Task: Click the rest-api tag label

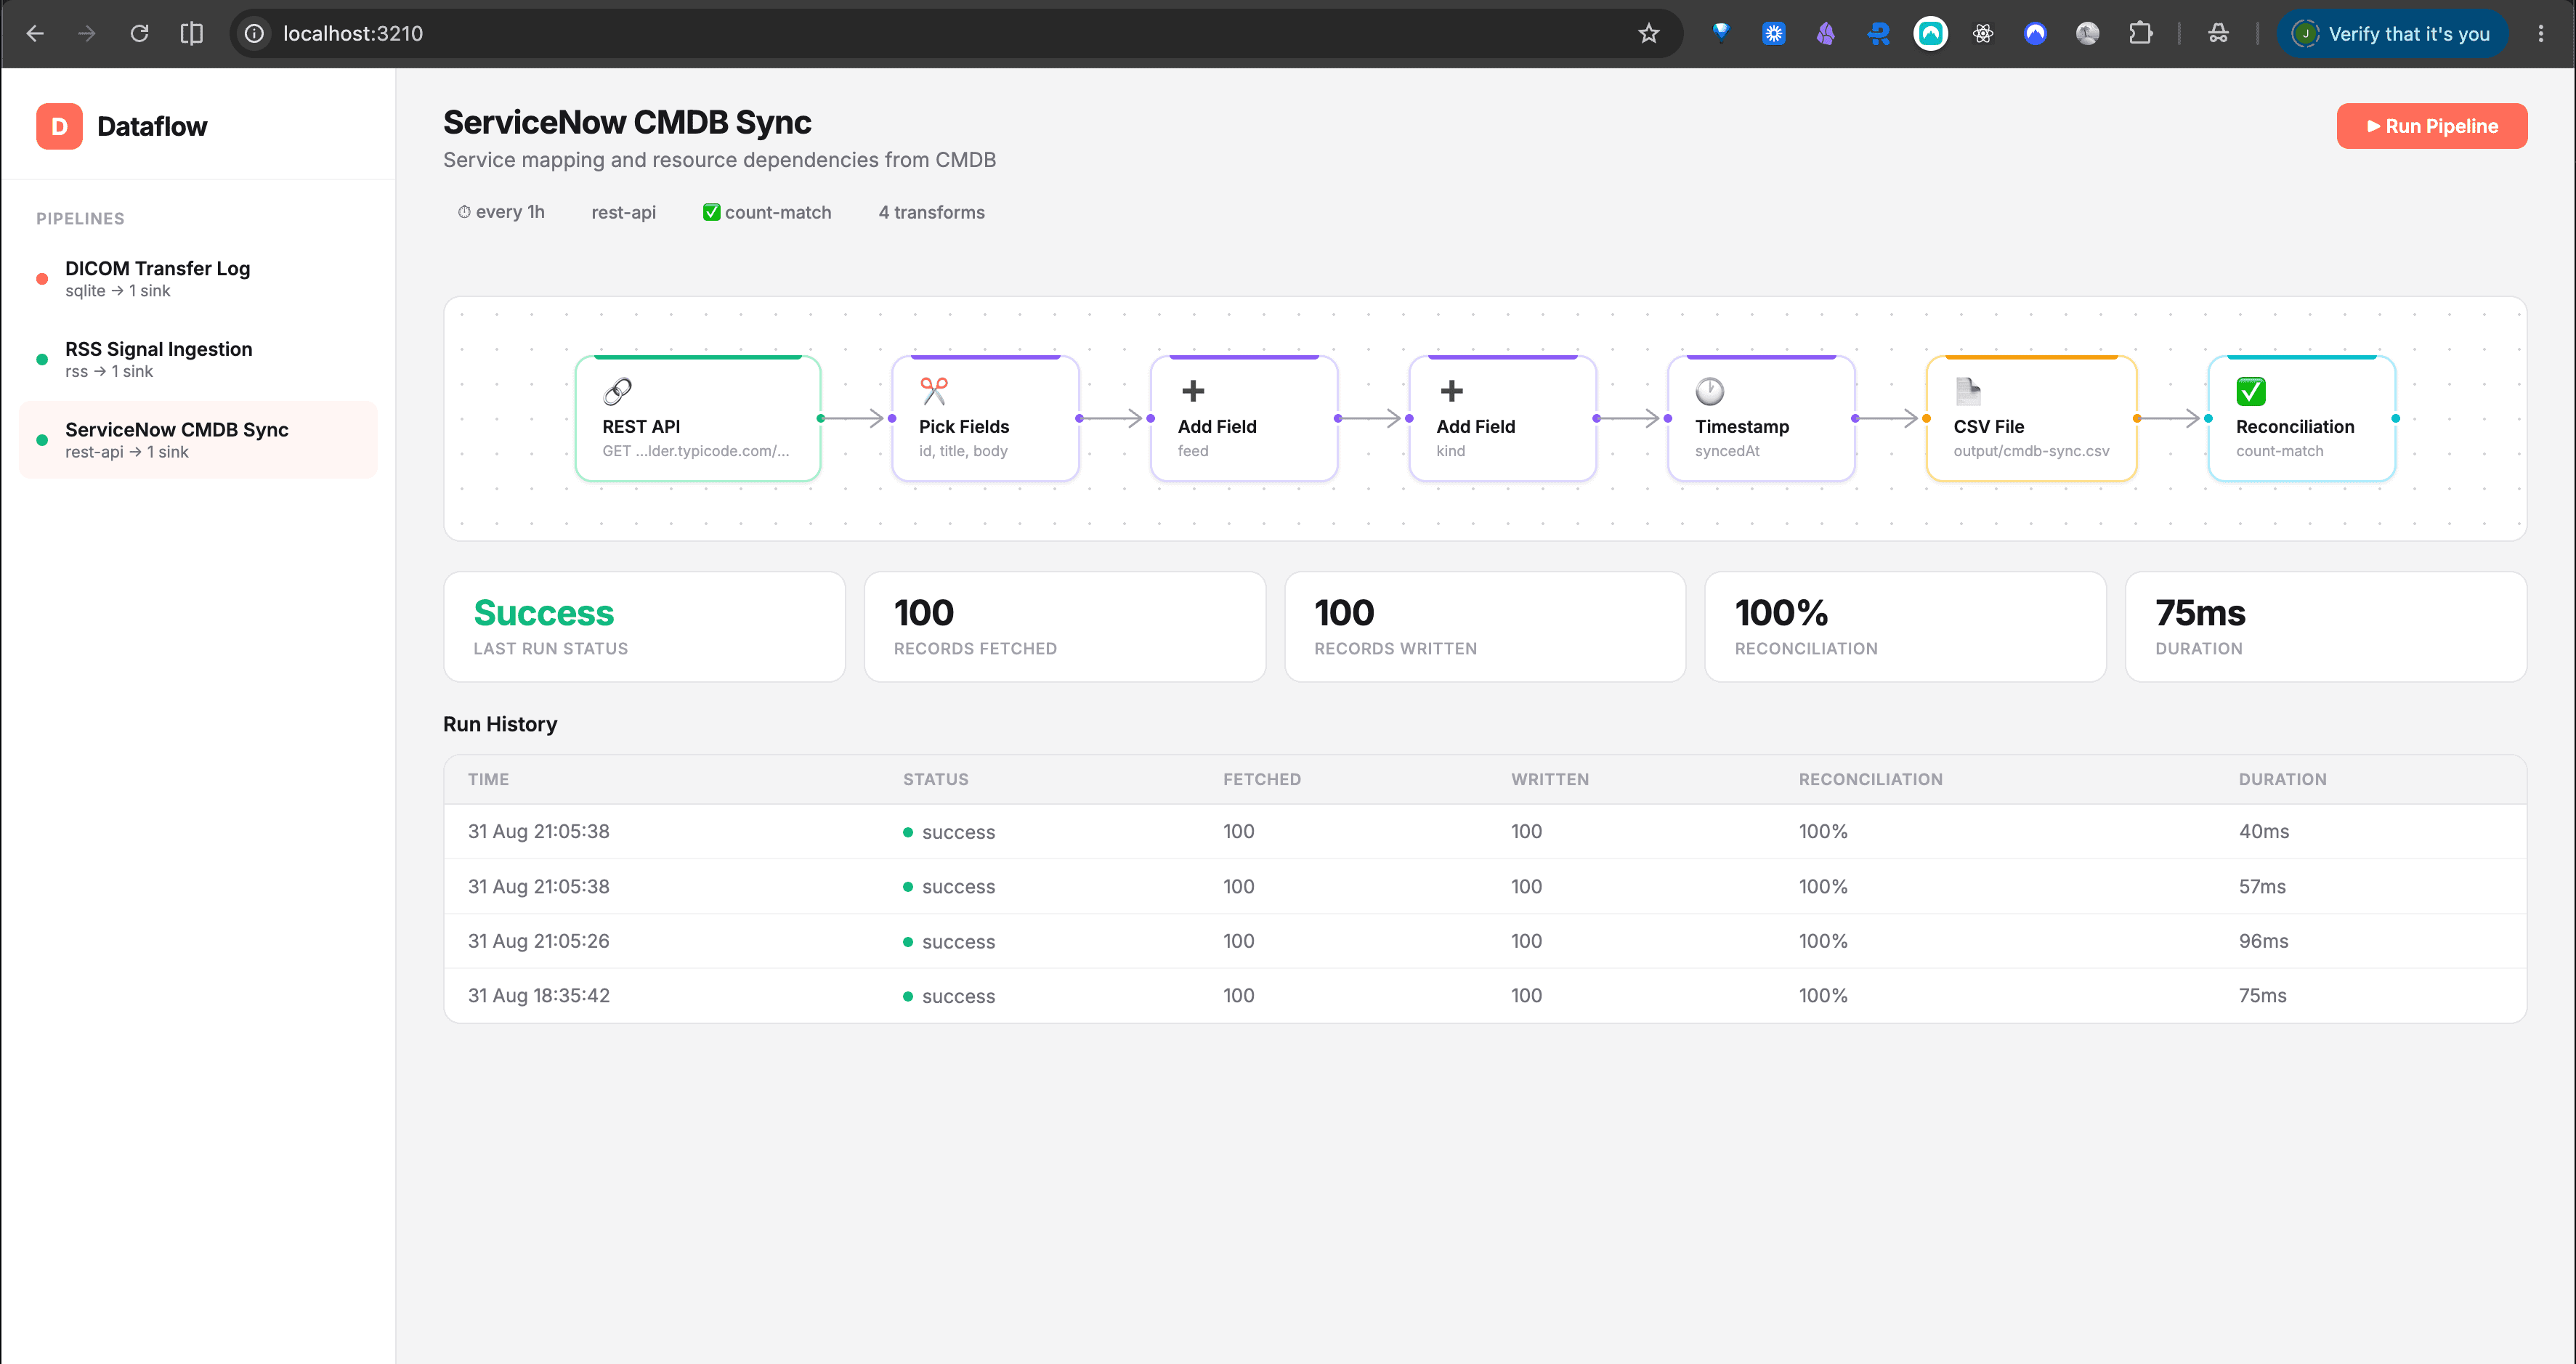Action: (624, 212)
